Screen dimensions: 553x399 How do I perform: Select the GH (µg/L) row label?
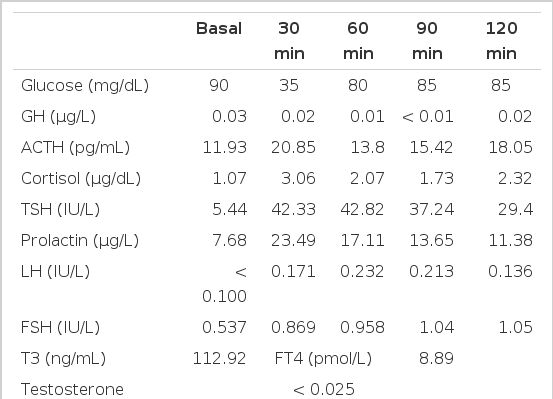pyautogui.click(x=59, y=116)
